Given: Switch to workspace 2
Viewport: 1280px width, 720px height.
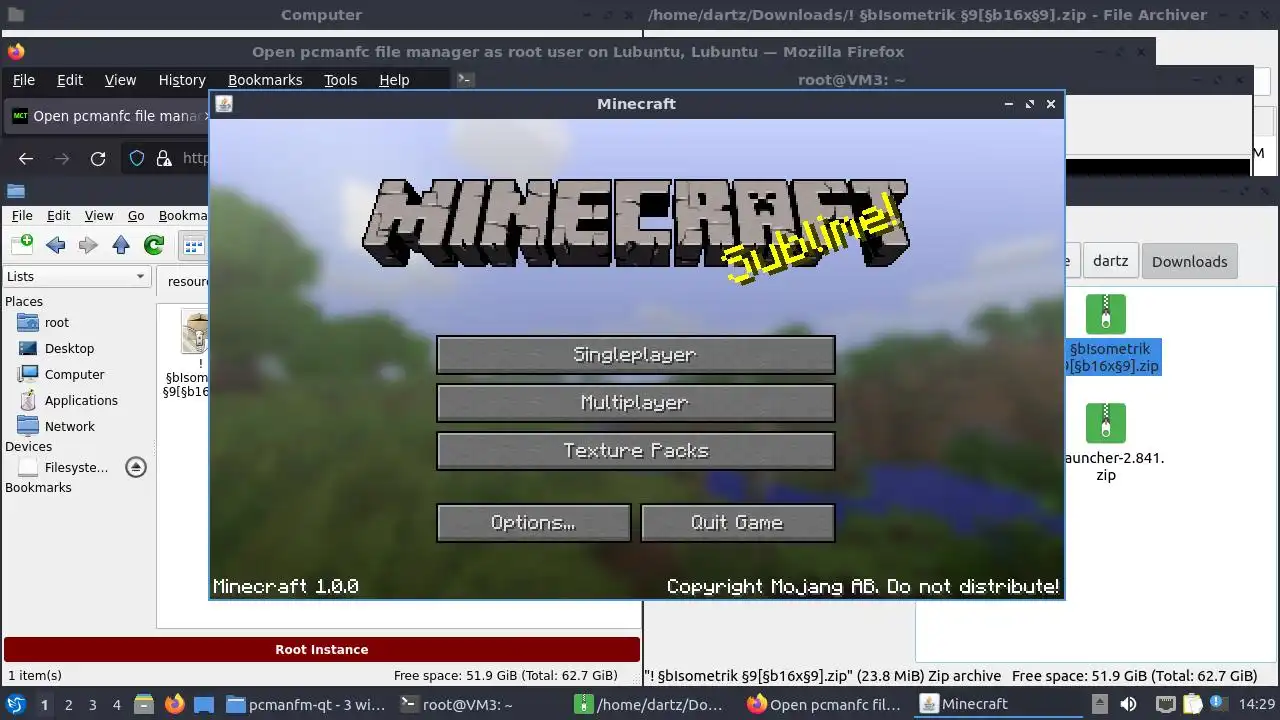Looking at the screenshot, I should [x=68, y=705].
